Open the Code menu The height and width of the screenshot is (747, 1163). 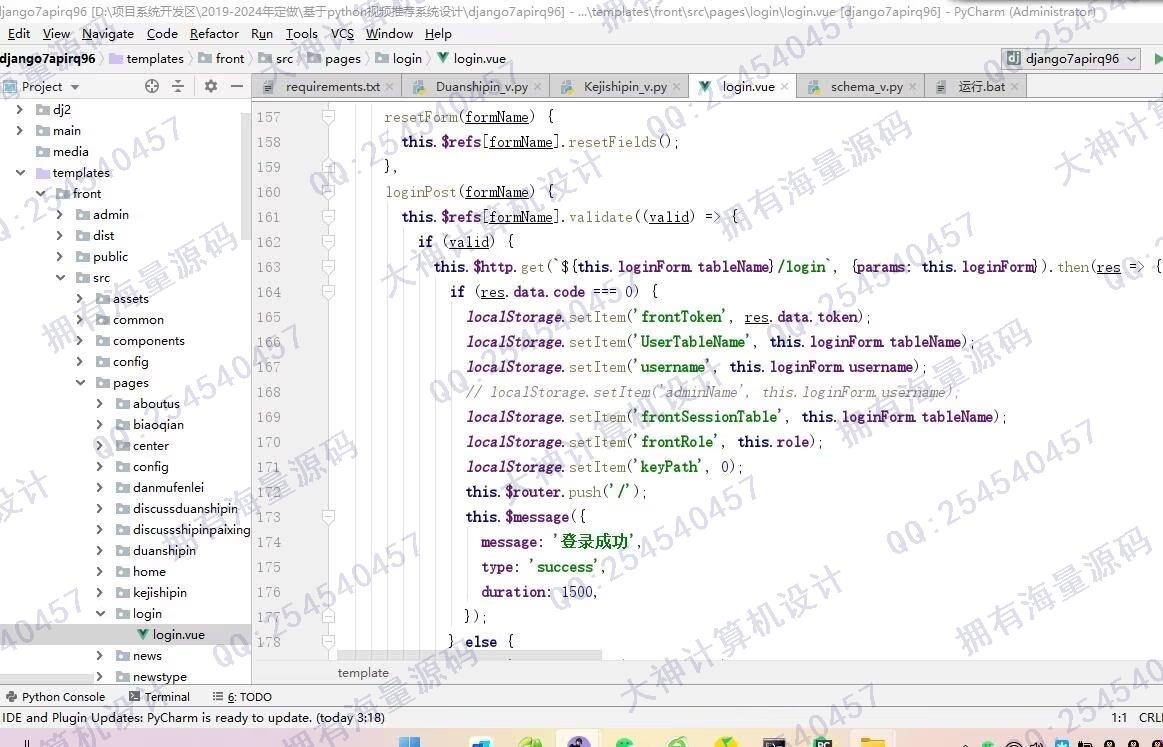click(x=162, y=33)
